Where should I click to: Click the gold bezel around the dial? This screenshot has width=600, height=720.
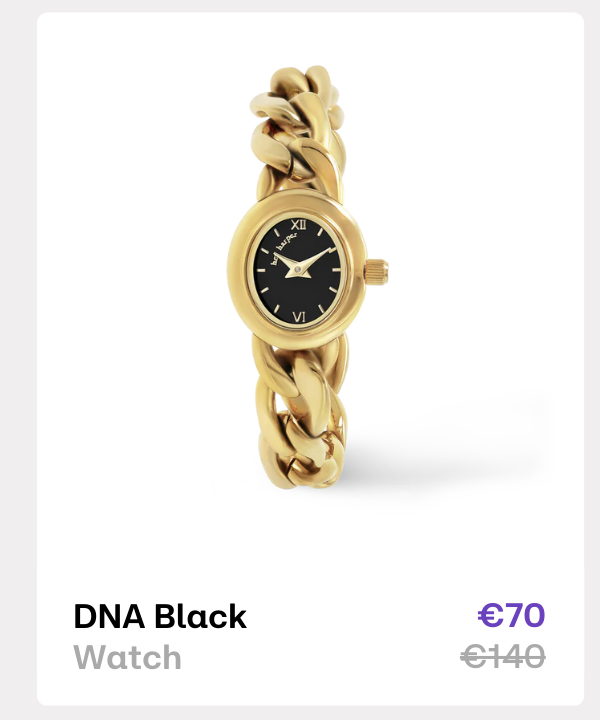pyautogui.click(x=239, y=269)
